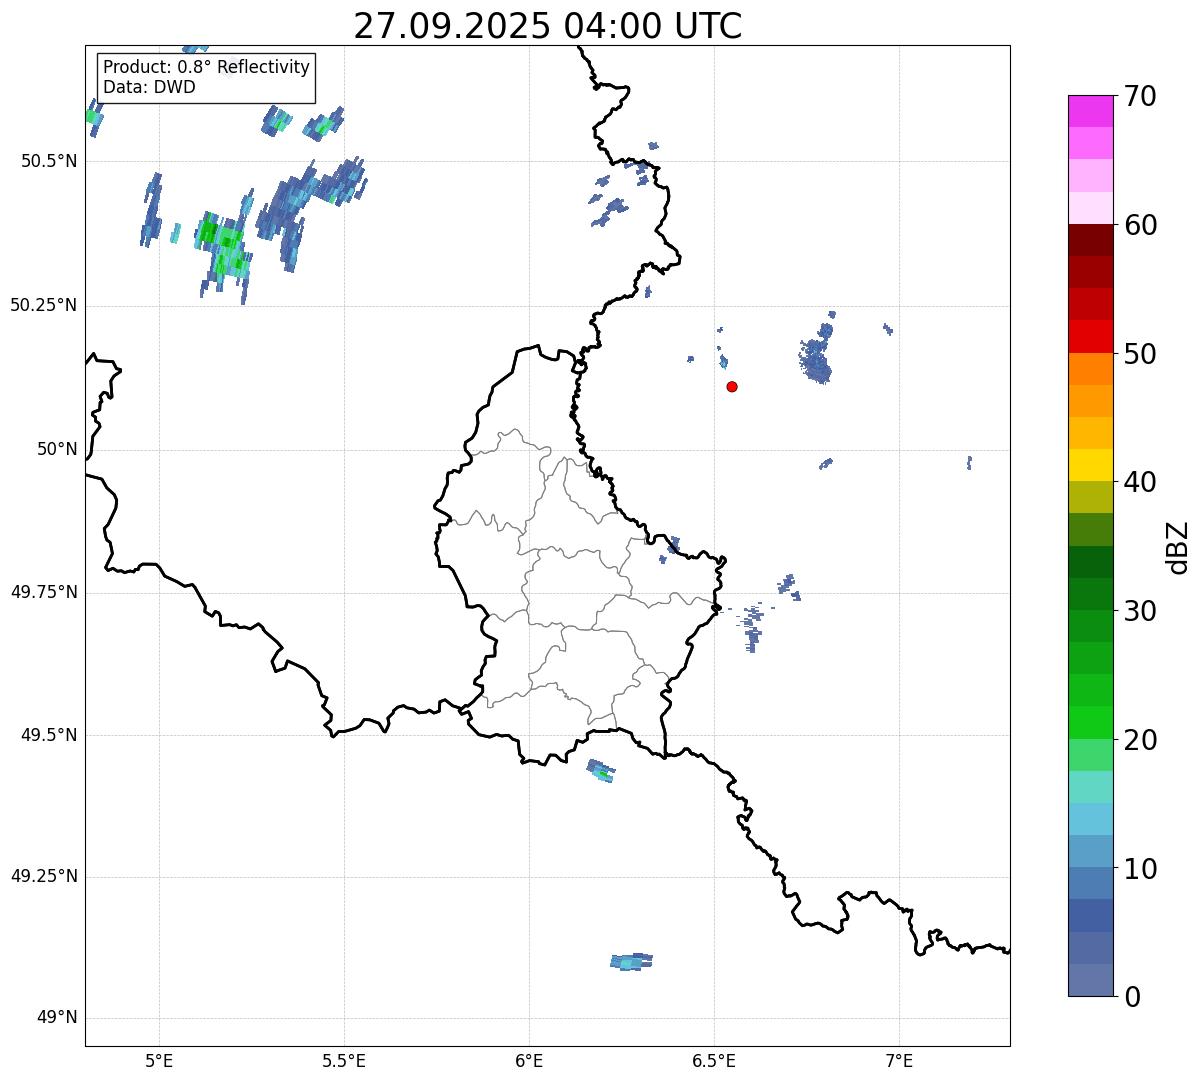
Task: Click the bright yellow colorbar segment at 40
Action: pyautogui.click(x=1090, y=465)
